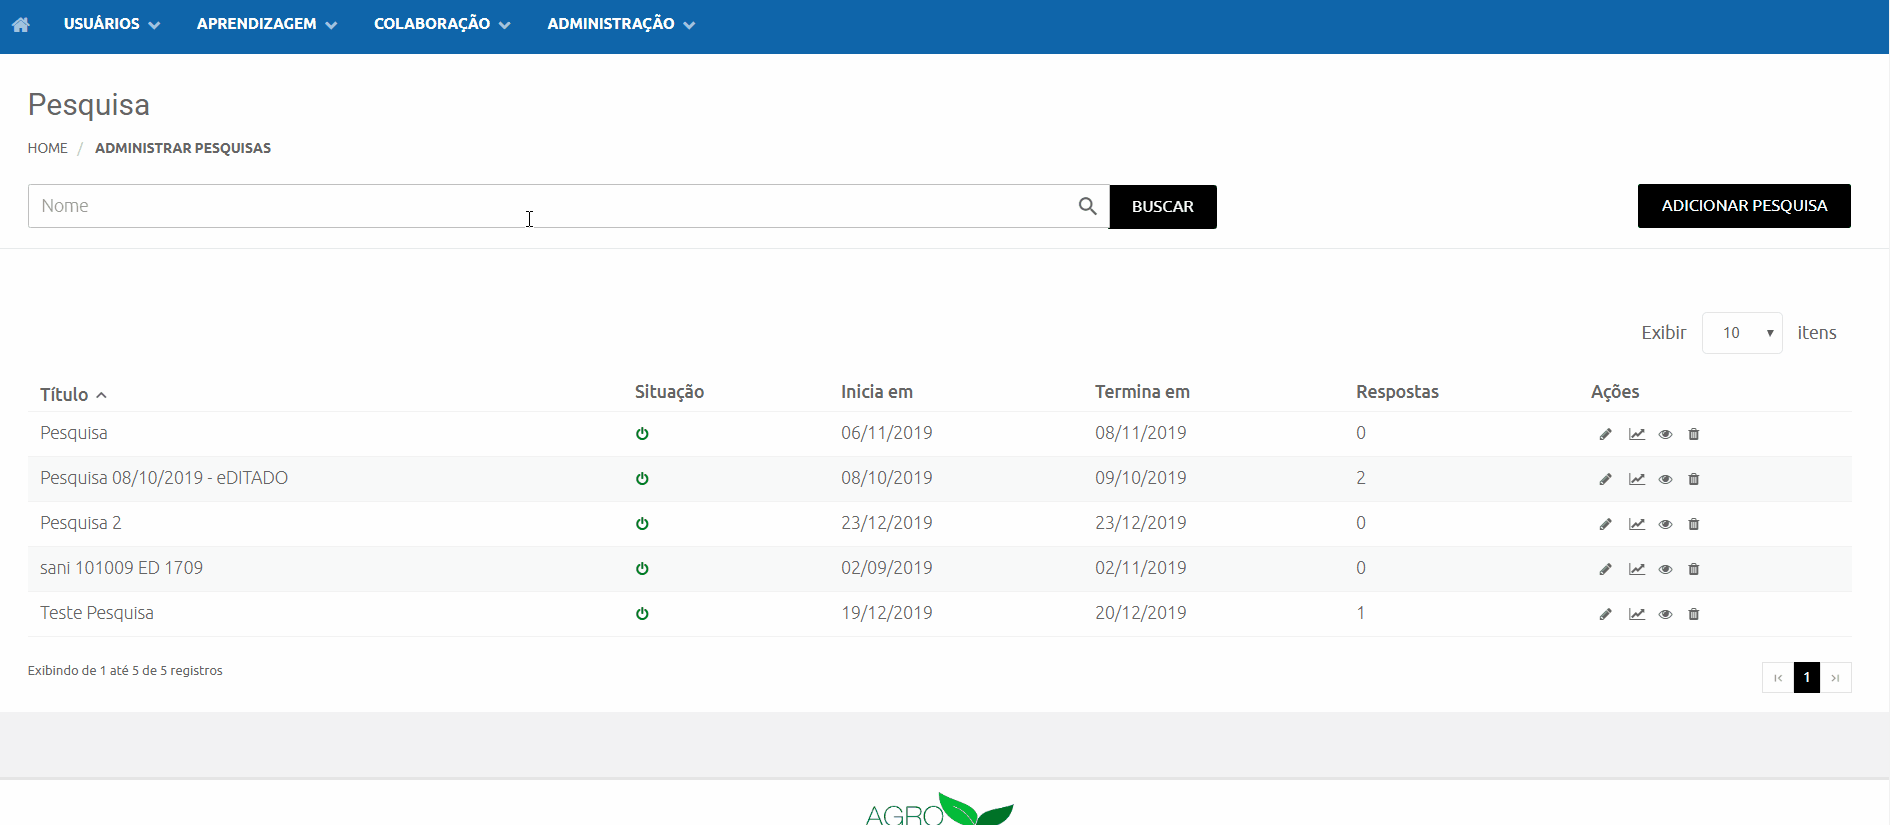Toggle power status of 'Teste Pesquisa'
The width and height of the screenshot is (1890, 825).
click(642, 614)
